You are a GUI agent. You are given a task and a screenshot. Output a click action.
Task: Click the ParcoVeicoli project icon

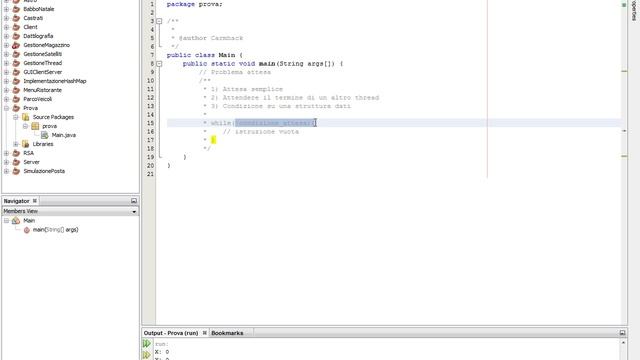point(16,99)
